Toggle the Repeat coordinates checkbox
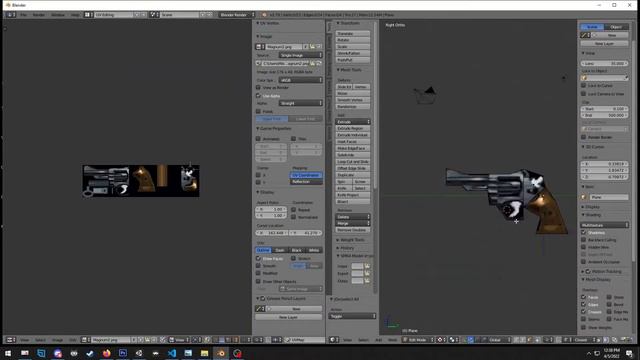The image size is (640, 360). pyautogui.click(x=293, y=209)
